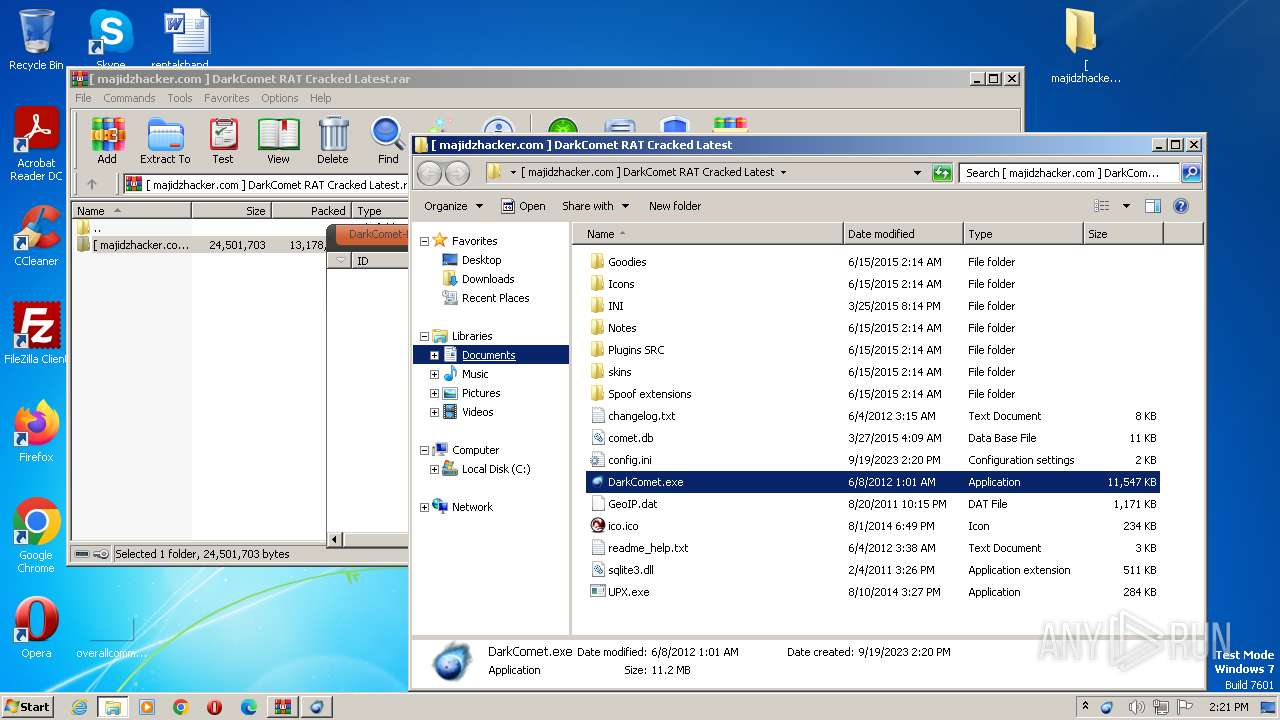The image size is (1280, 720).
Task: Refresh the Explorer address bar
Action: coord(941,173)
